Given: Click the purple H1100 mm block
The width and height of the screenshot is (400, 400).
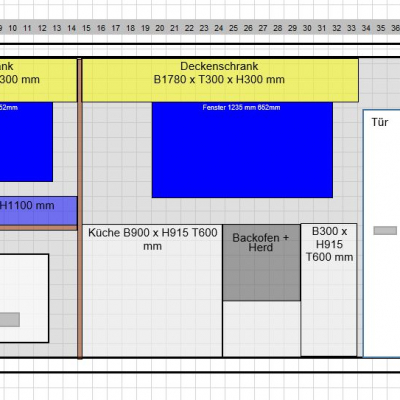Looking at the screenshot, I should [38, 211].
